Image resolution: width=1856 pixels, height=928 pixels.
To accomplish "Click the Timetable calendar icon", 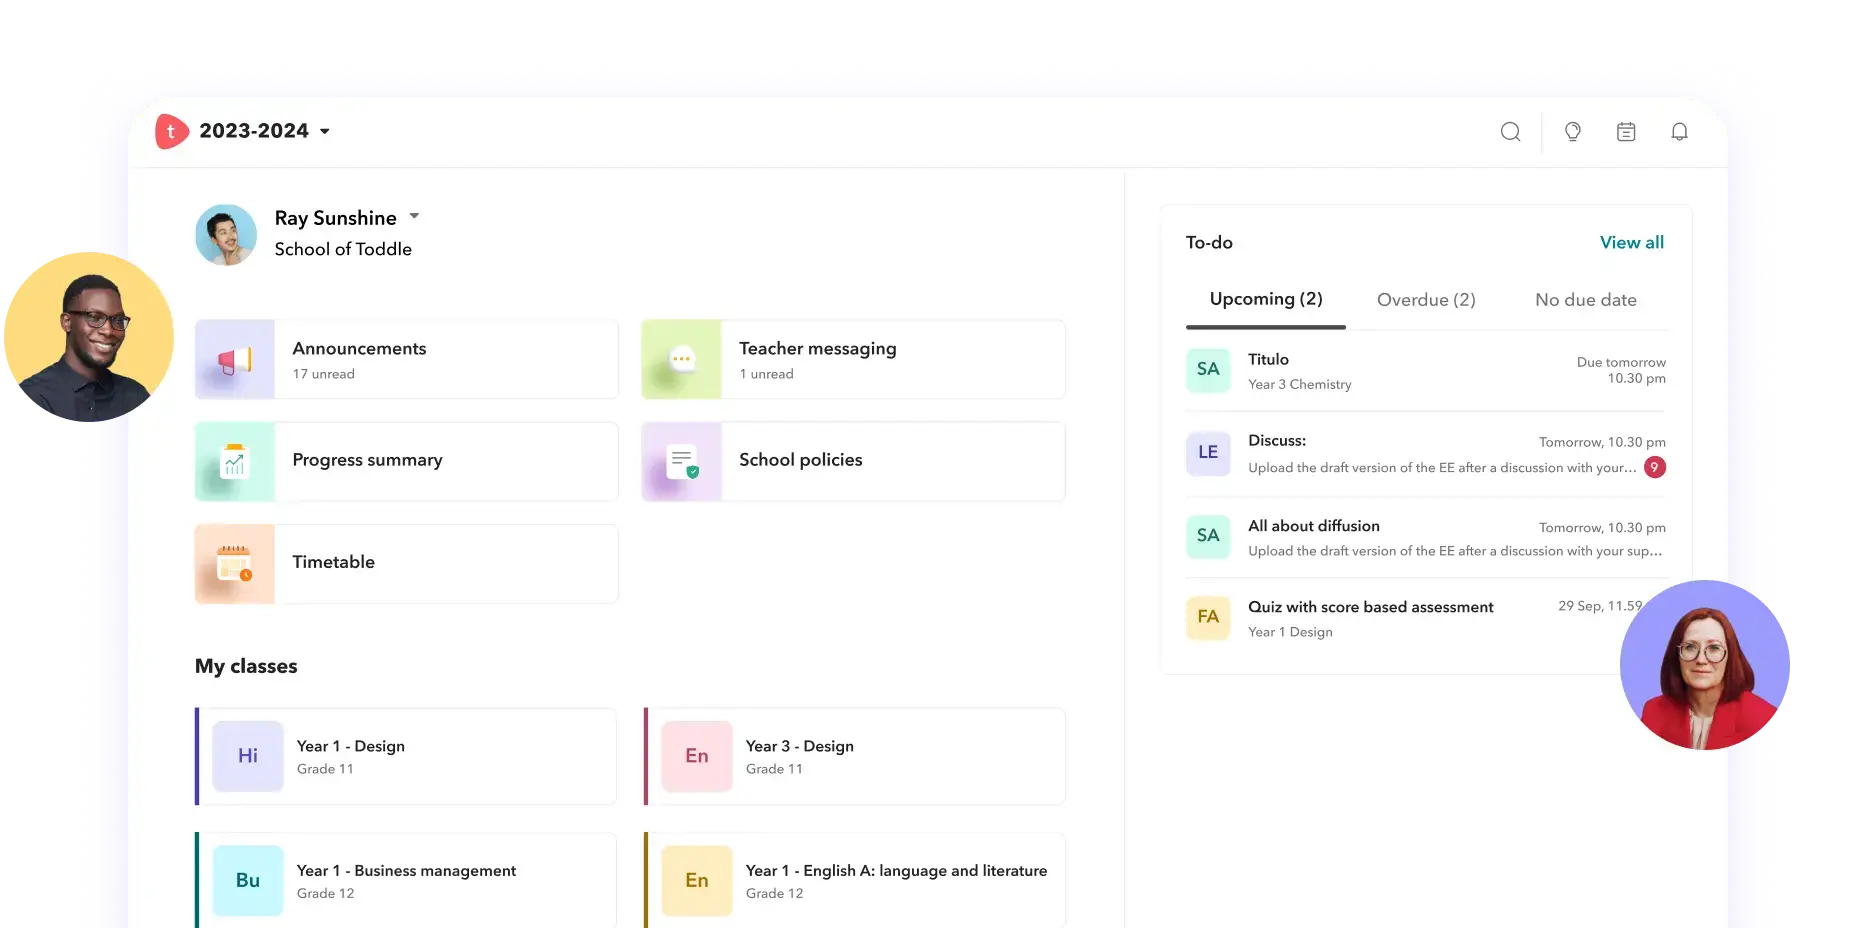I will 235,564.
